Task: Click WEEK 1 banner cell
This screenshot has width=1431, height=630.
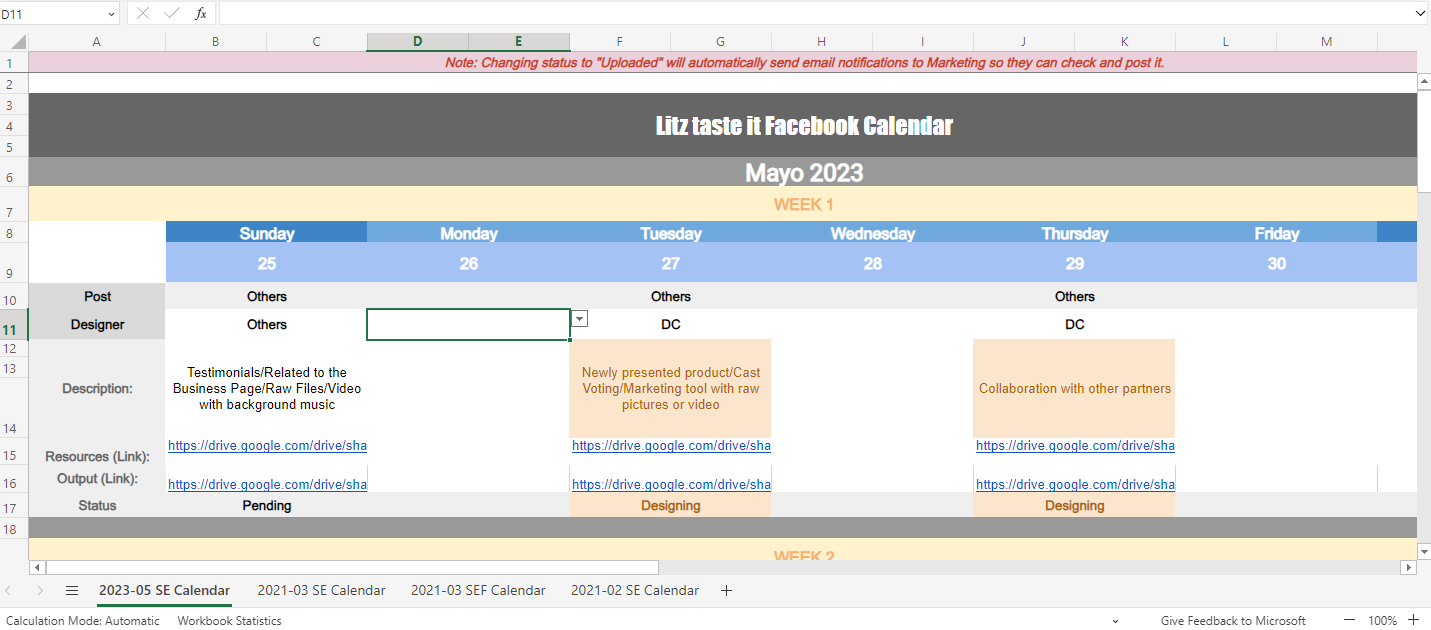Action: click(723, 204)
